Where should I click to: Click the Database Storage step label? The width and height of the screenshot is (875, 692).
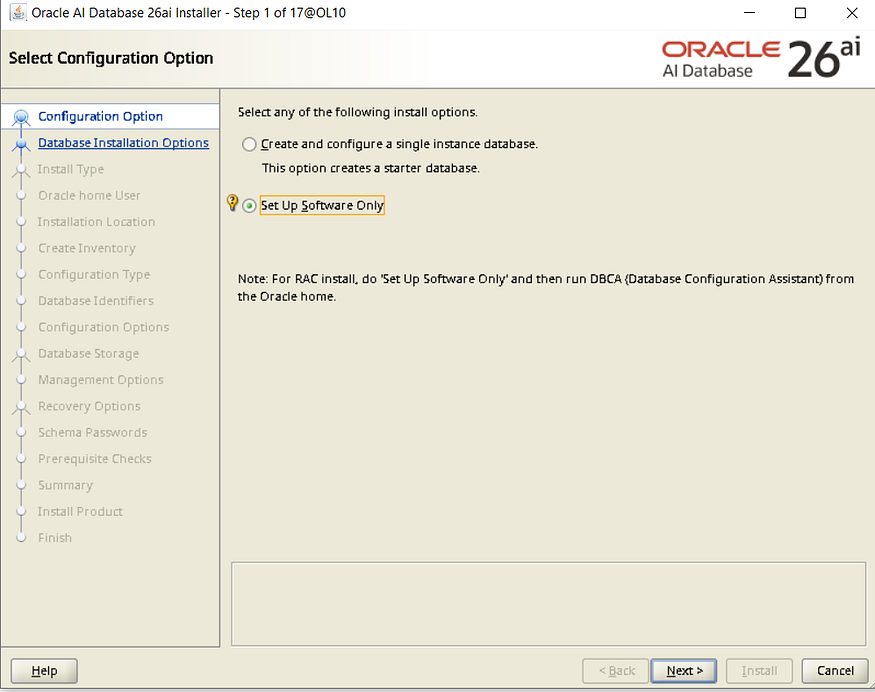coord(89,353)
